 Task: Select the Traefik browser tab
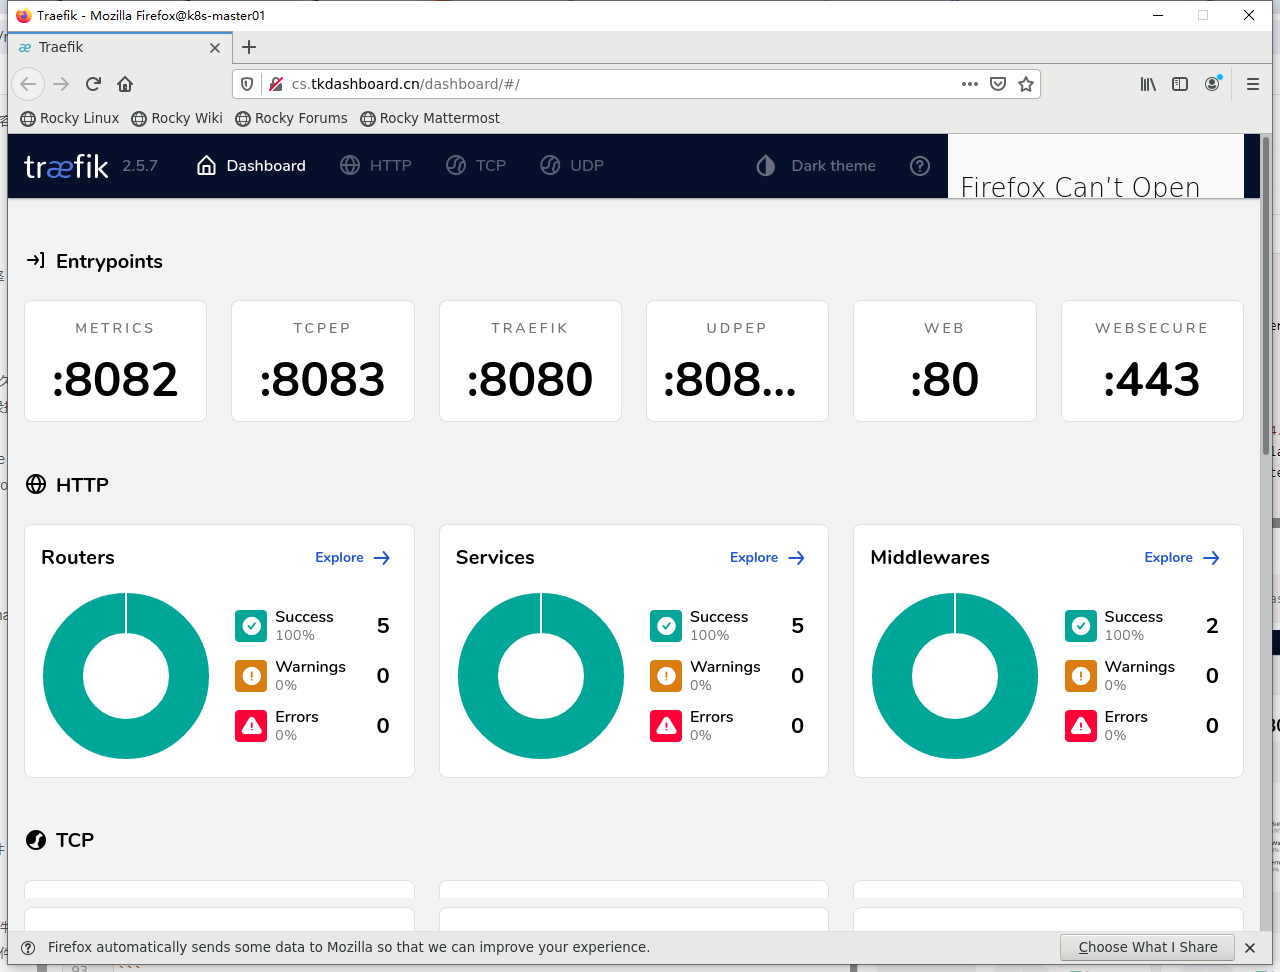[x=120, y=47]
